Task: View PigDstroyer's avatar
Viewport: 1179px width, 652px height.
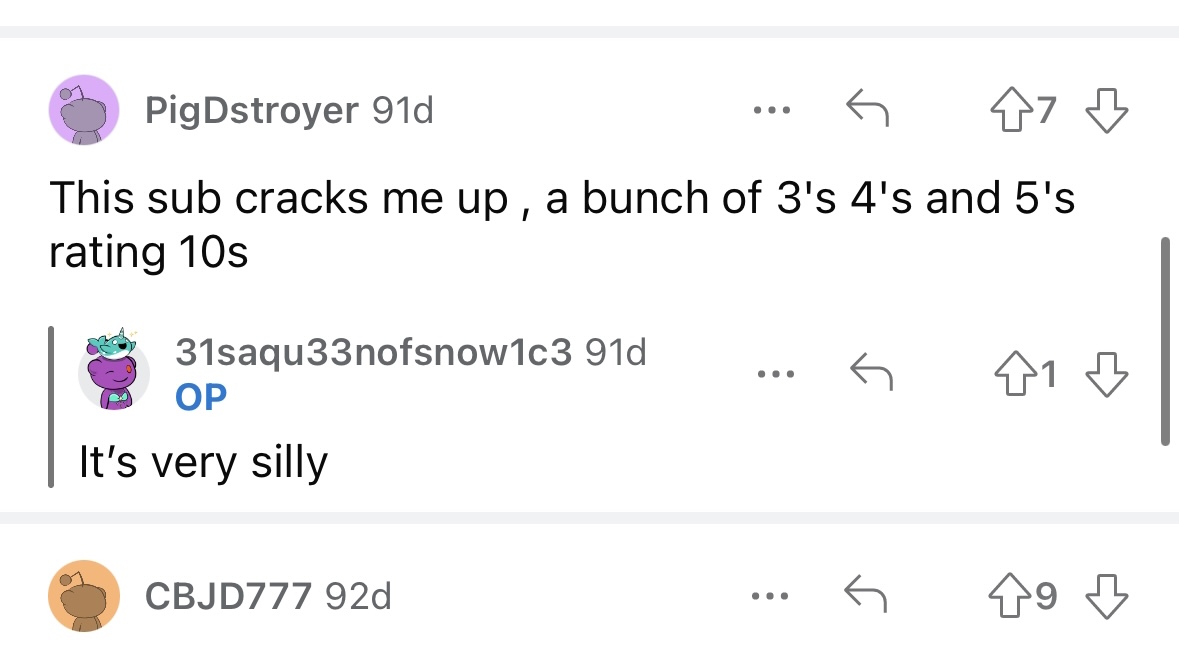Action: [85, 110]
